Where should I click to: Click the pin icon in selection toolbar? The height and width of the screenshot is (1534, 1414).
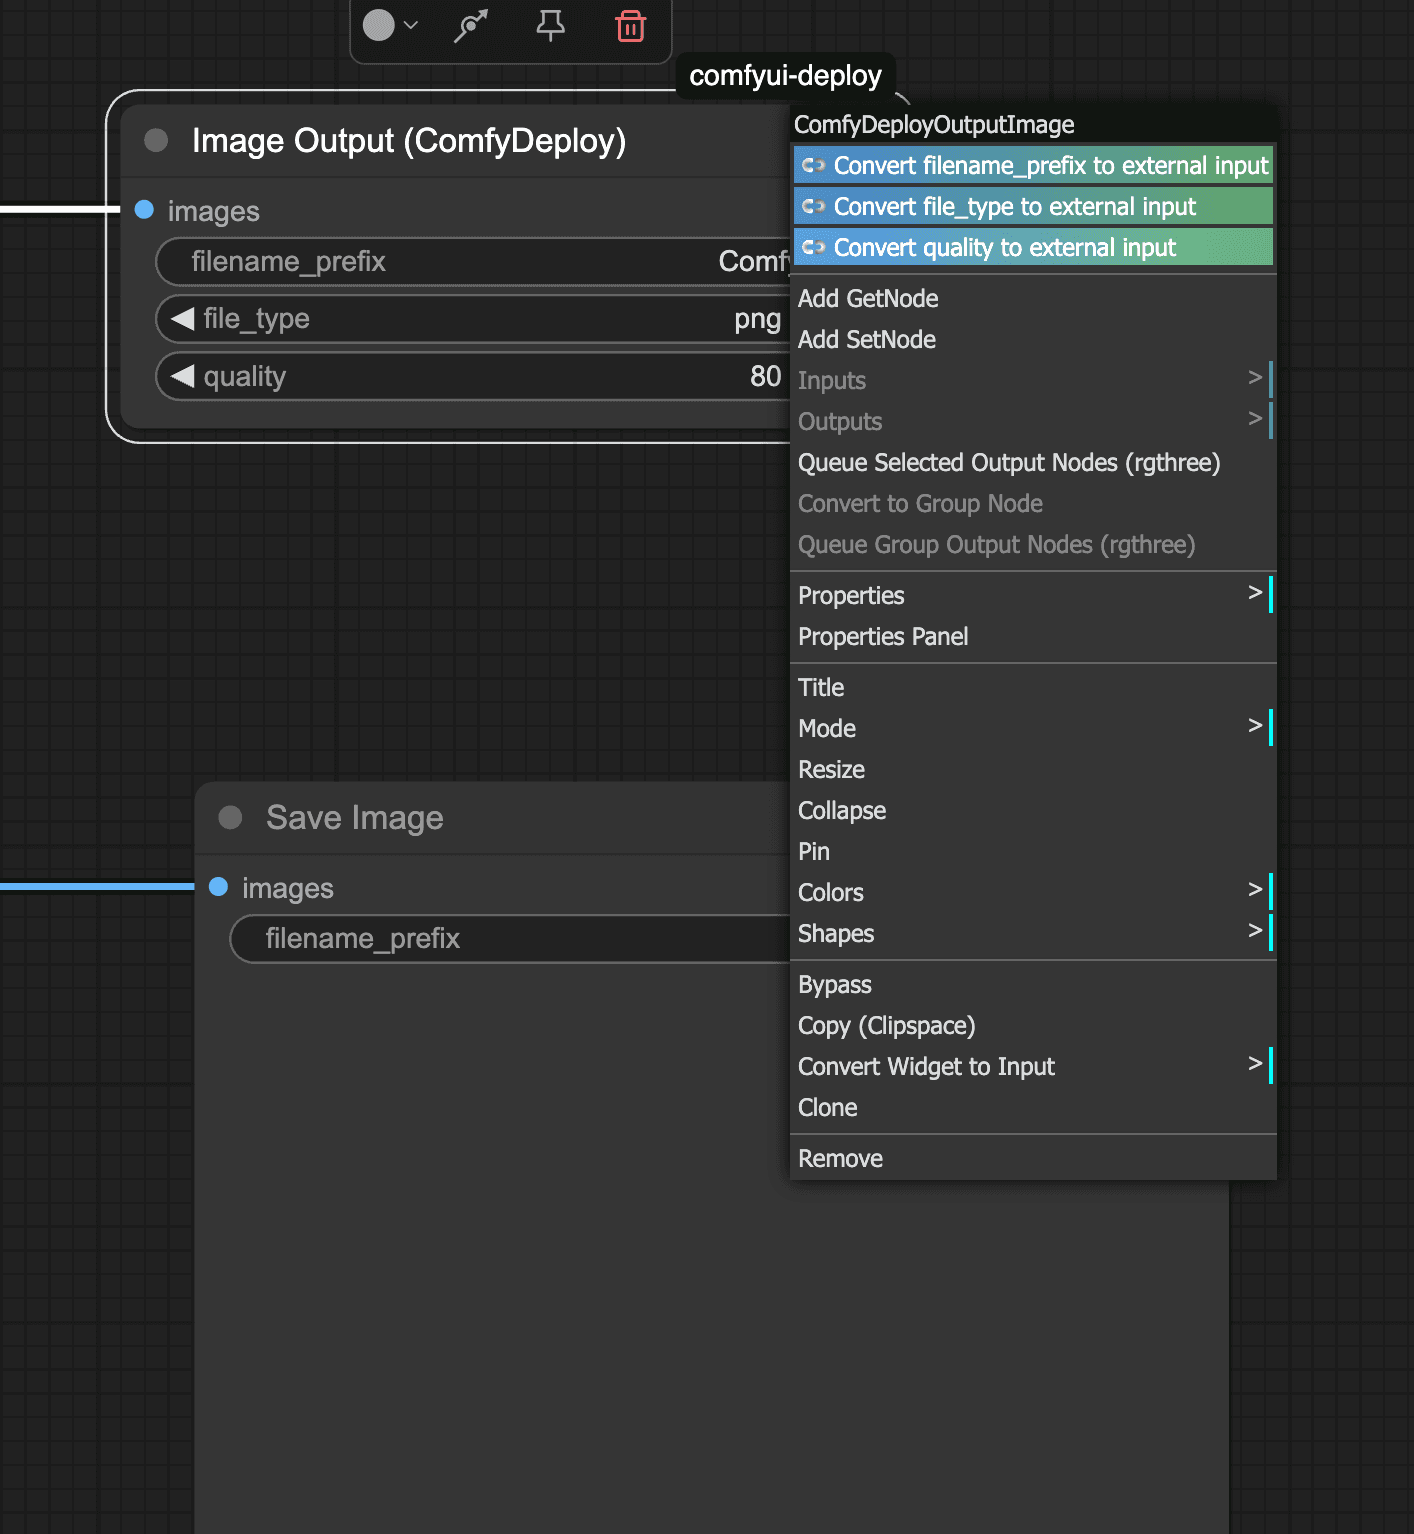click(x=550, y=26)
